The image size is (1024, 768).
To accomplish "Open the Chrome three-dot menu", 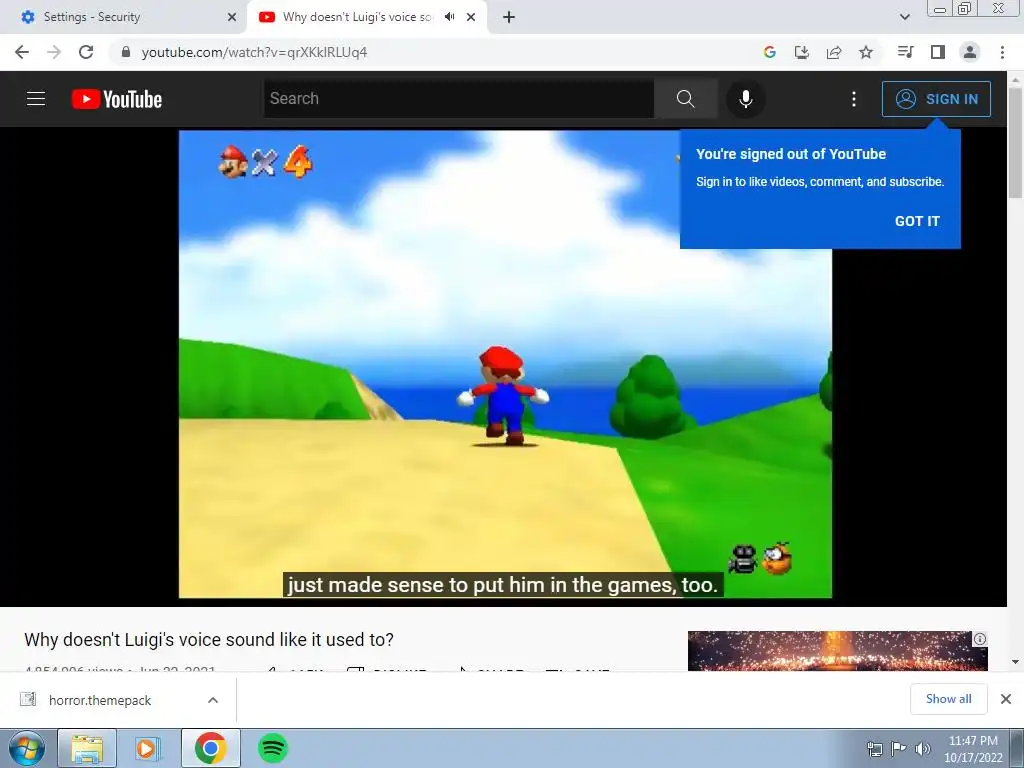I will (1002, 52).
